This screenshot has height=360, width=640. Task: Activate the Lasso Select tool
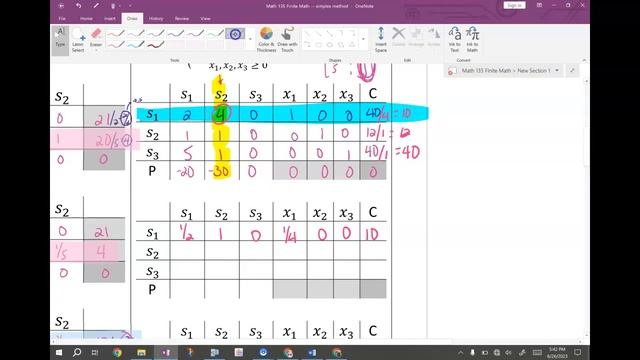(78, 40)
